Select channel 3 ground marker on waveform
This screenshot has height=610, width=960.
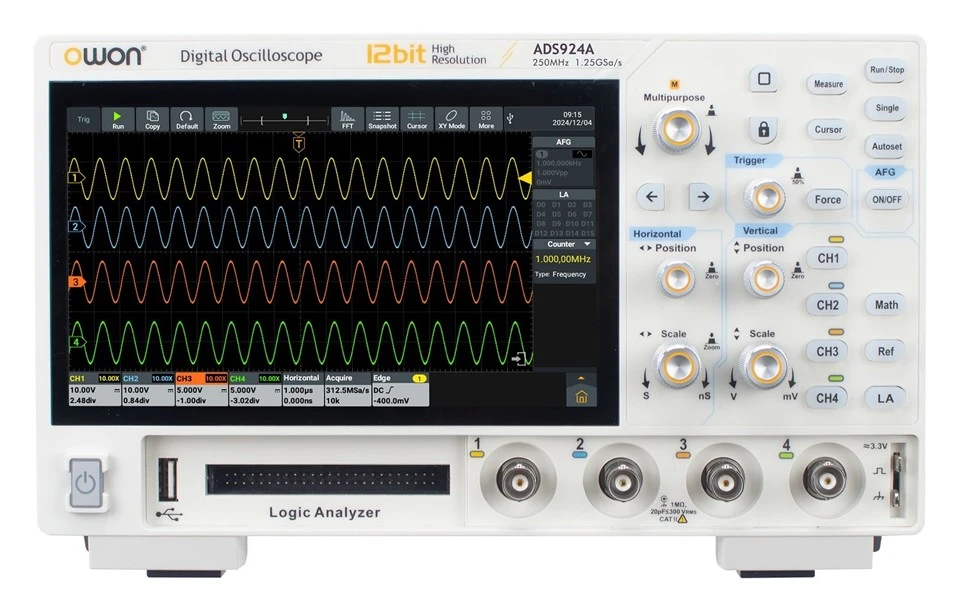click(76, 282)
